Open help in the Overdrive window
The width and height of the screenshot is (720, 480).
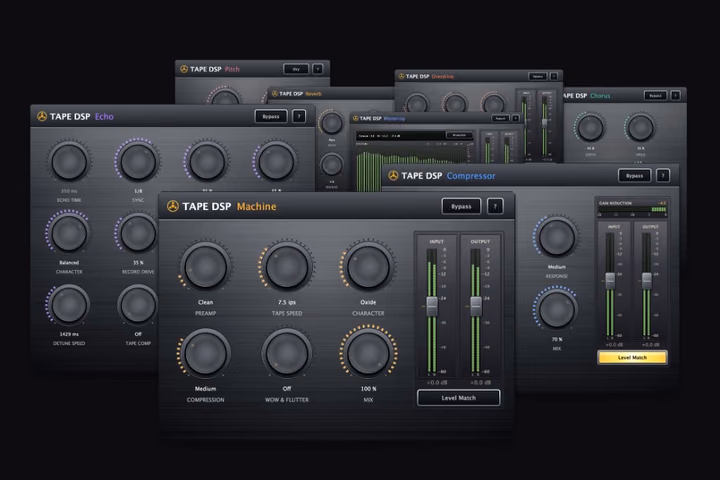554,76
